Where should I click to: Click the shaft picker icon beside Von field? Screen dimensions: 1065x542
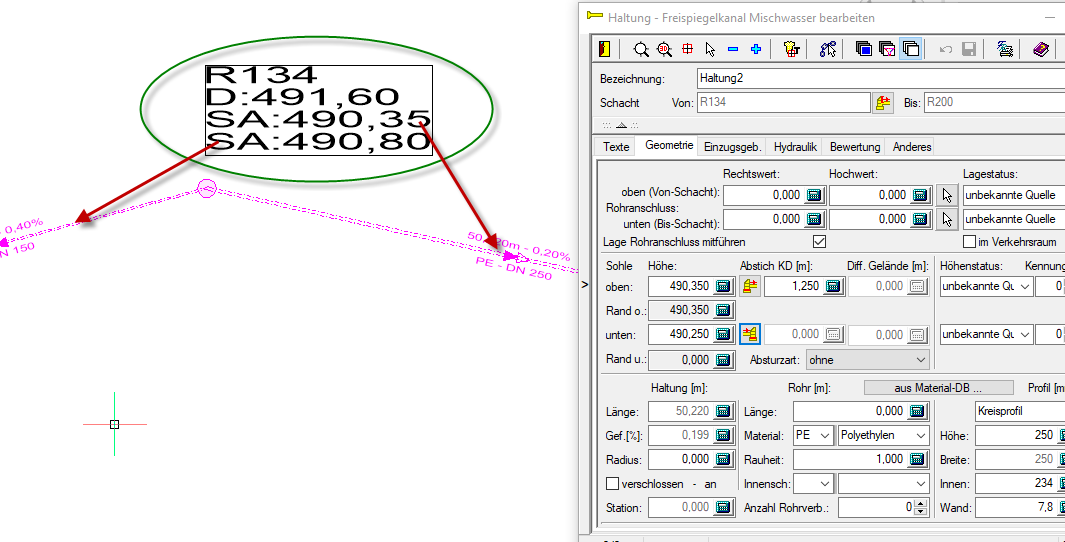click(x=883, y=102)
